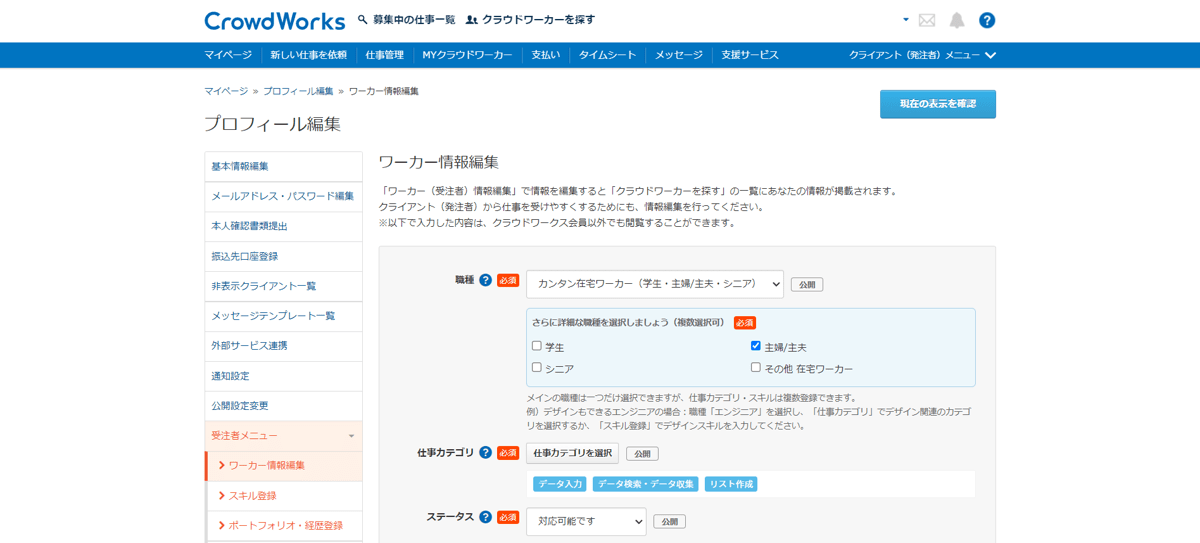Open クラウドワーカーを探す link

pos(531,20)
